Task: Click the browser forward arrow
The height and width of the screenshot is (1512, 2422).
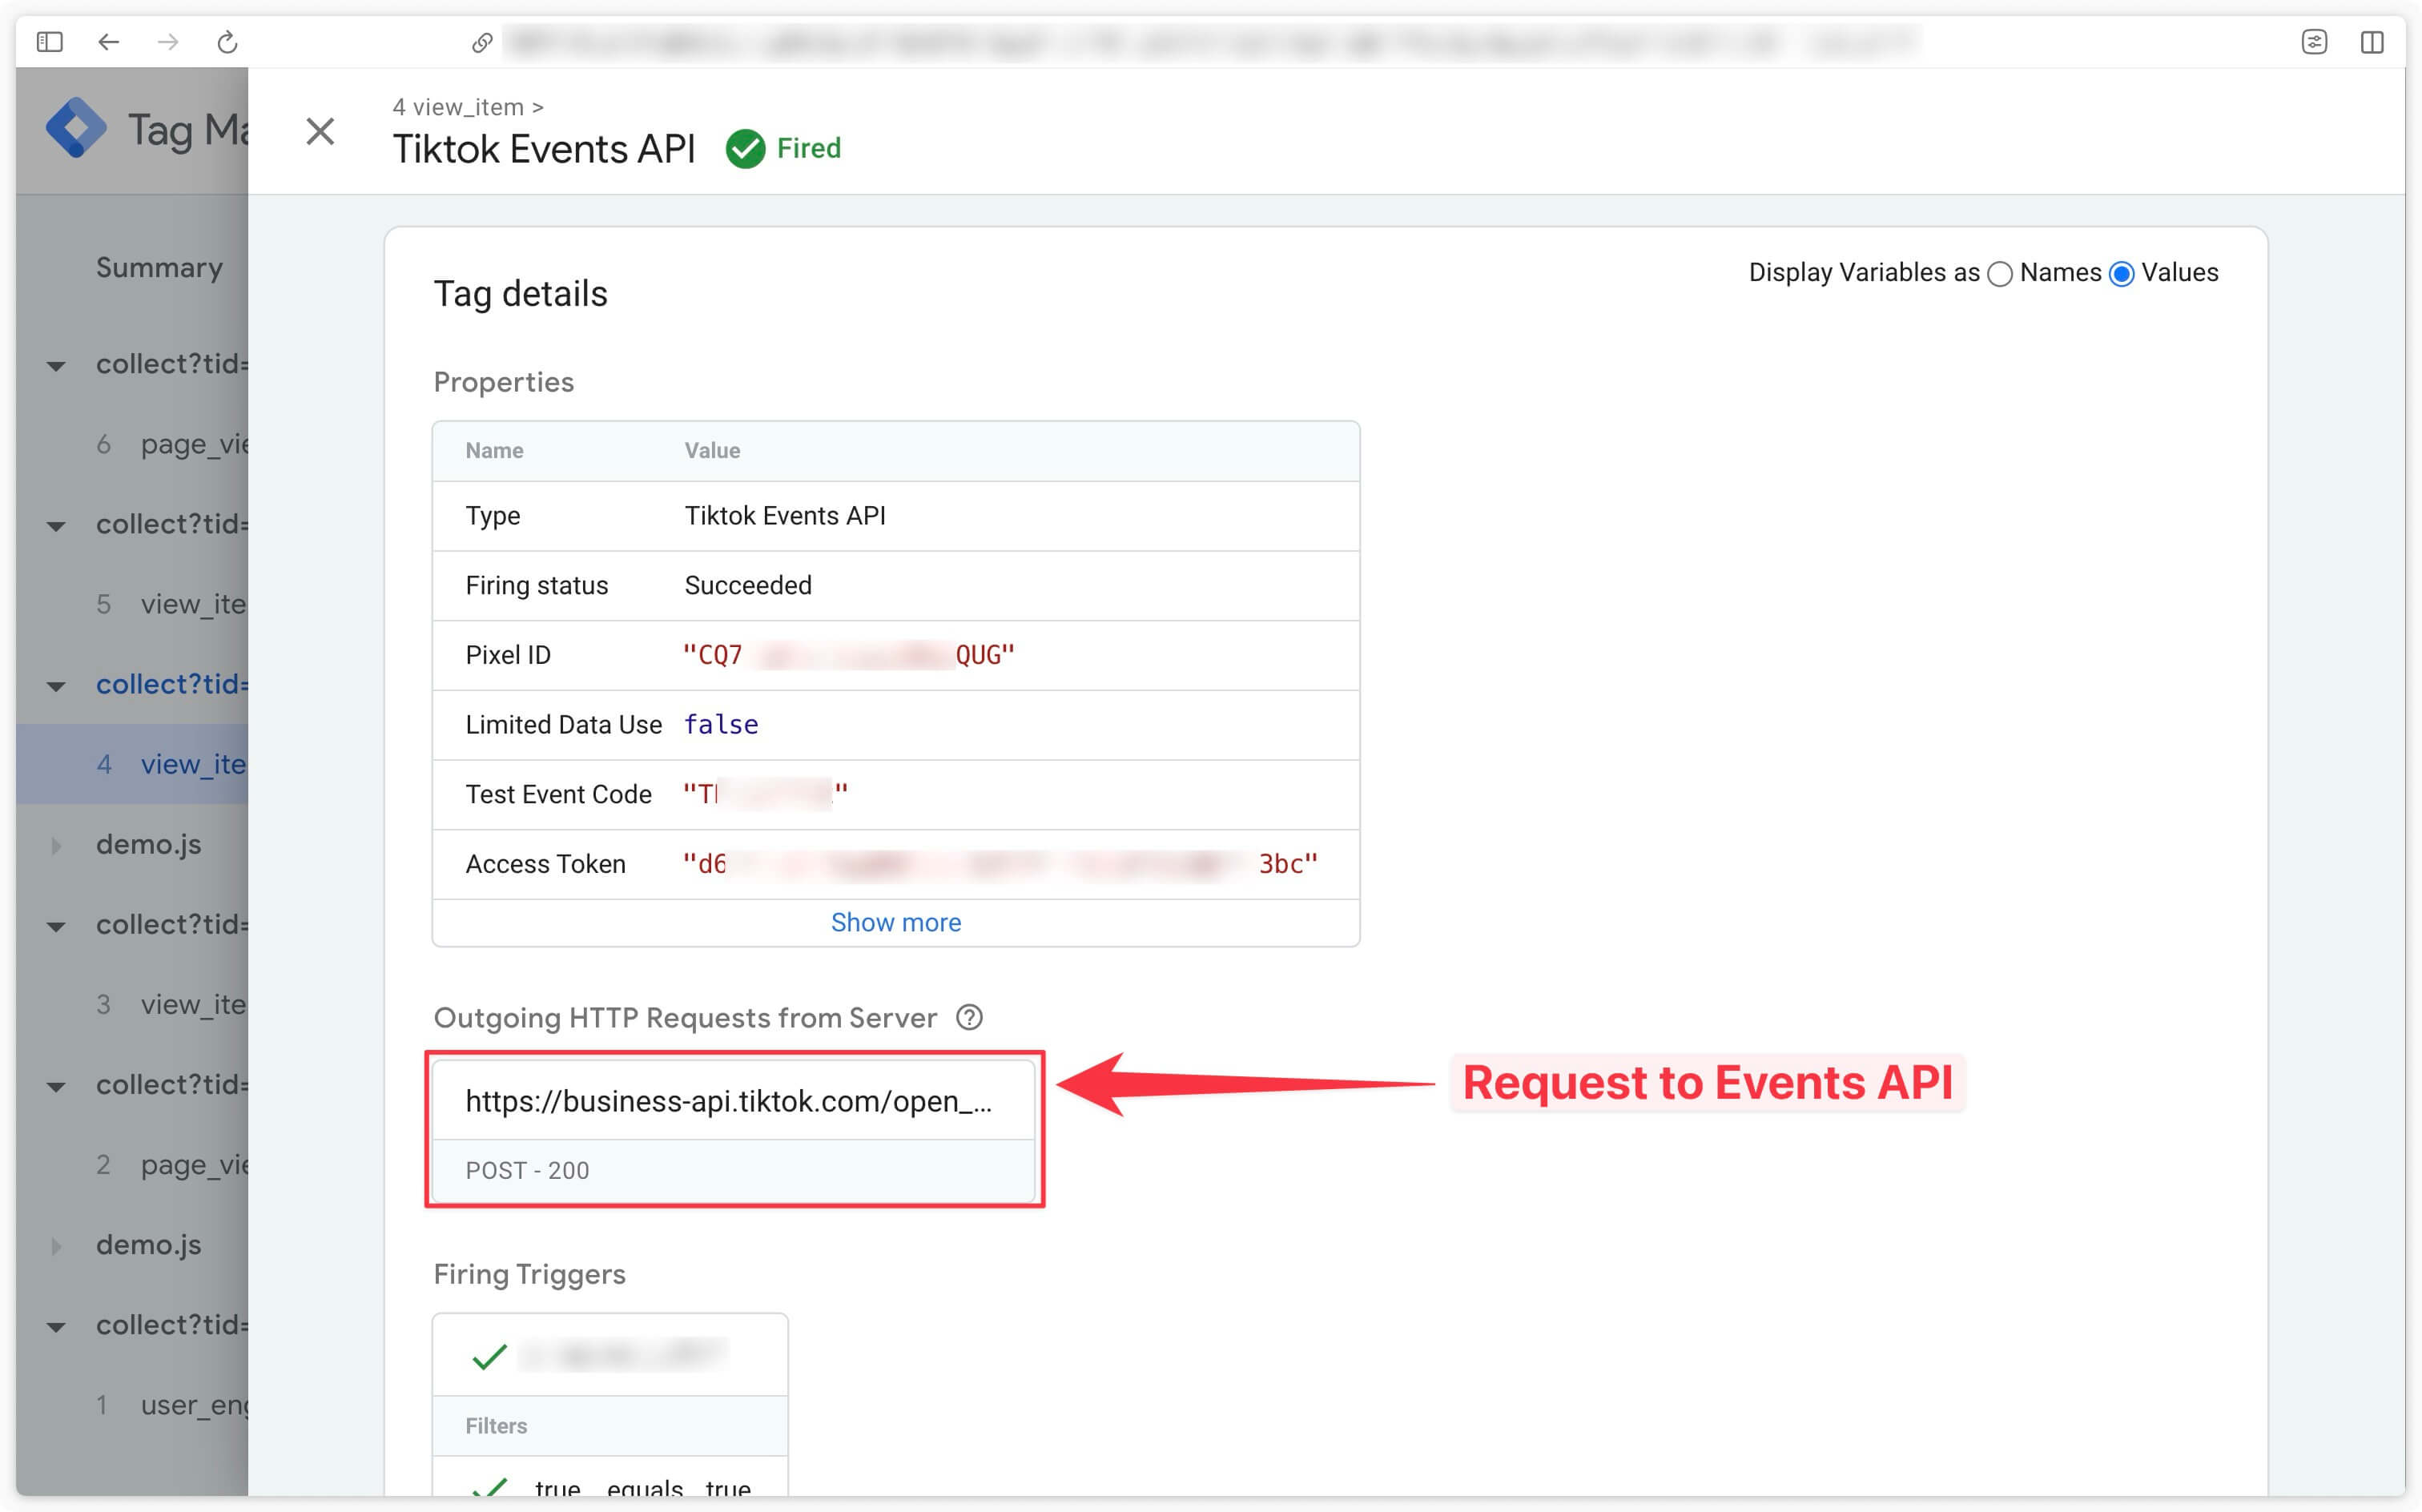Action: [168, 42]
